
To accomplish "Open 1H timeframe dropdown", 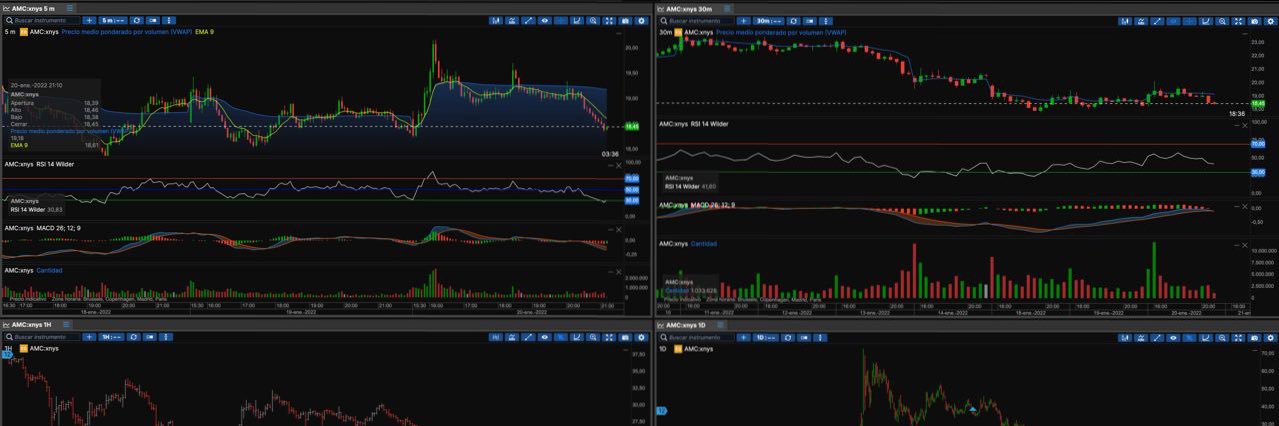I will (112, 337).
